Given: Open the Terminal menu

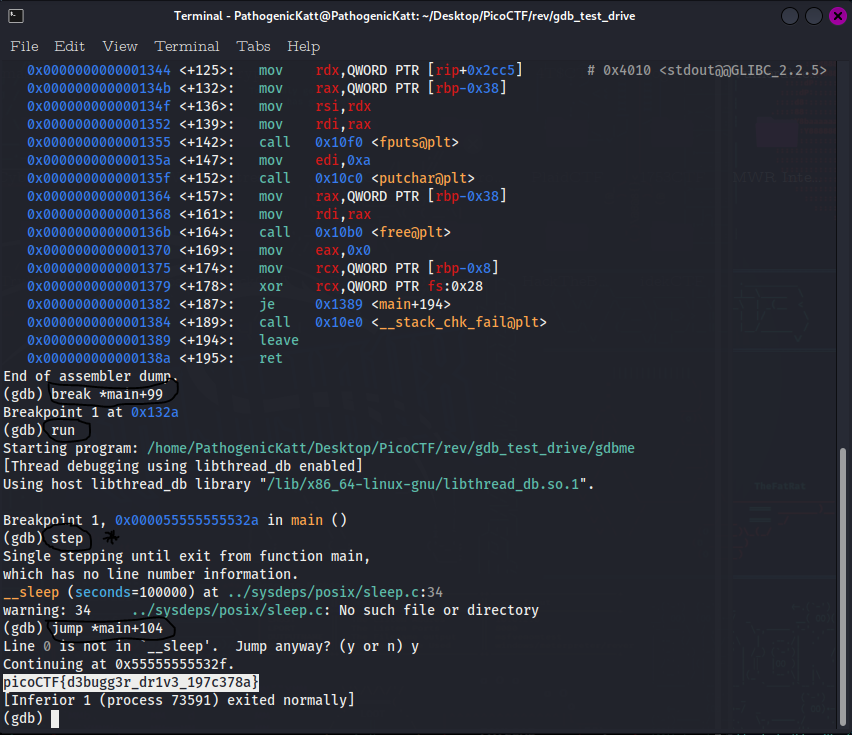Looking at the screenshot, I should (187, 46).
